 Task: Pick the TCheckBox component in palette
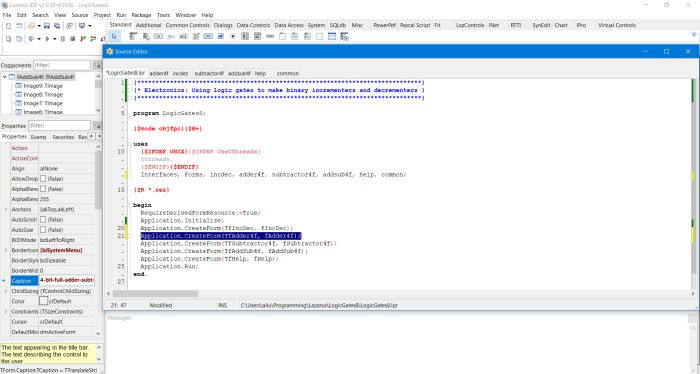221,37
